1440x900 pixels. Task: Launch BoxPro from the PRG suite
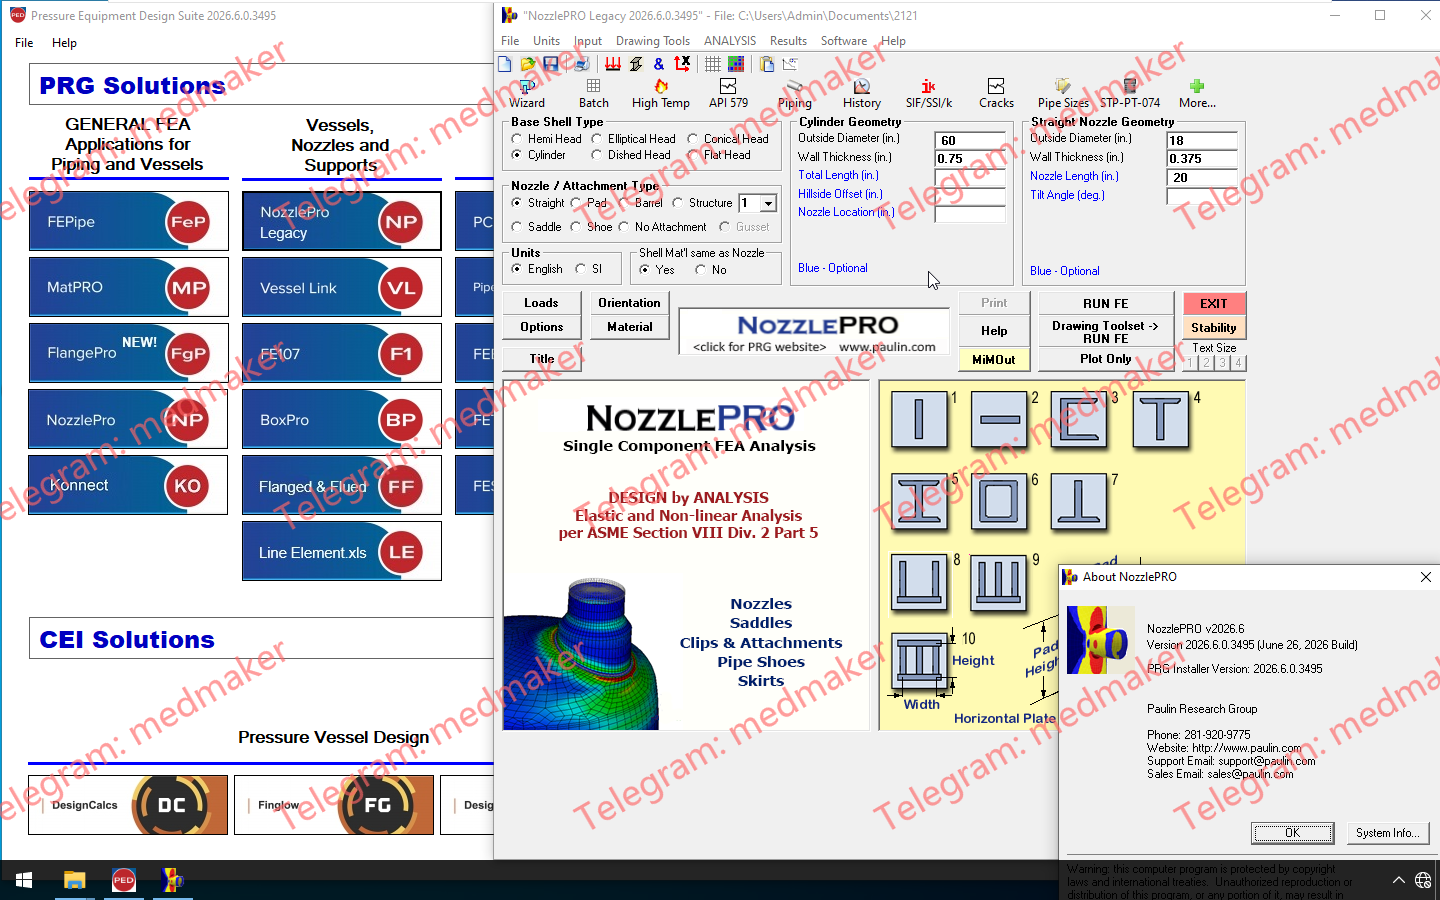point(341,420)
